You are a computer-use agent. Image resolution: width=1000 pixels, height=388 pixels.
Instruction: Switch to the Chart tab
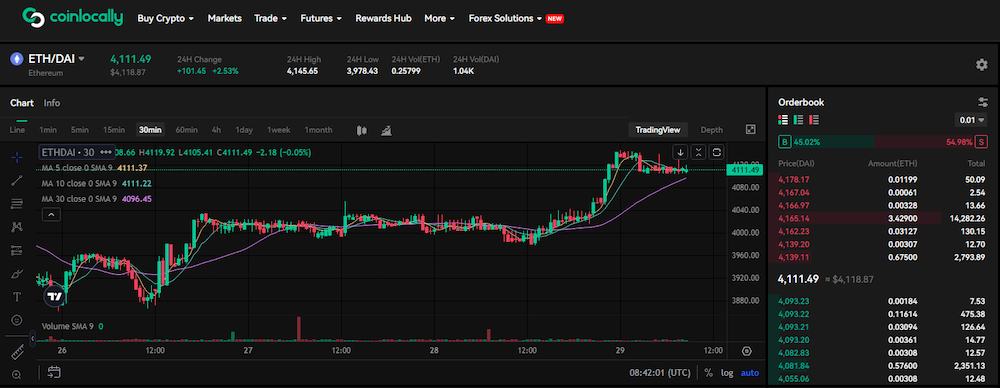coord(22,103)
